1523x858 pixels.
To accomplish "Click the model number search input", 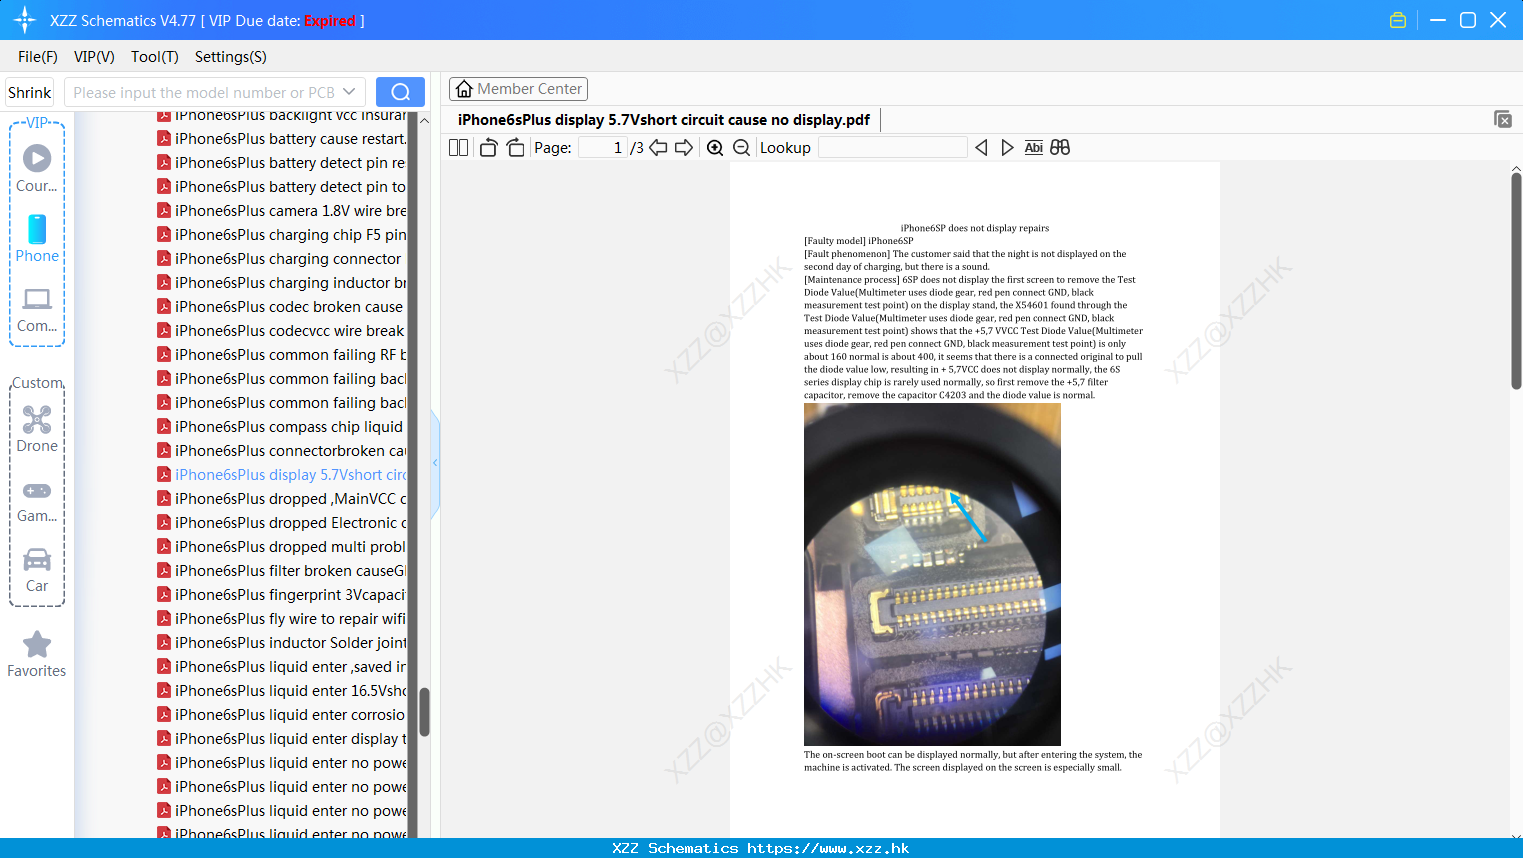I will pyautogui.click(x=205, y=92).
